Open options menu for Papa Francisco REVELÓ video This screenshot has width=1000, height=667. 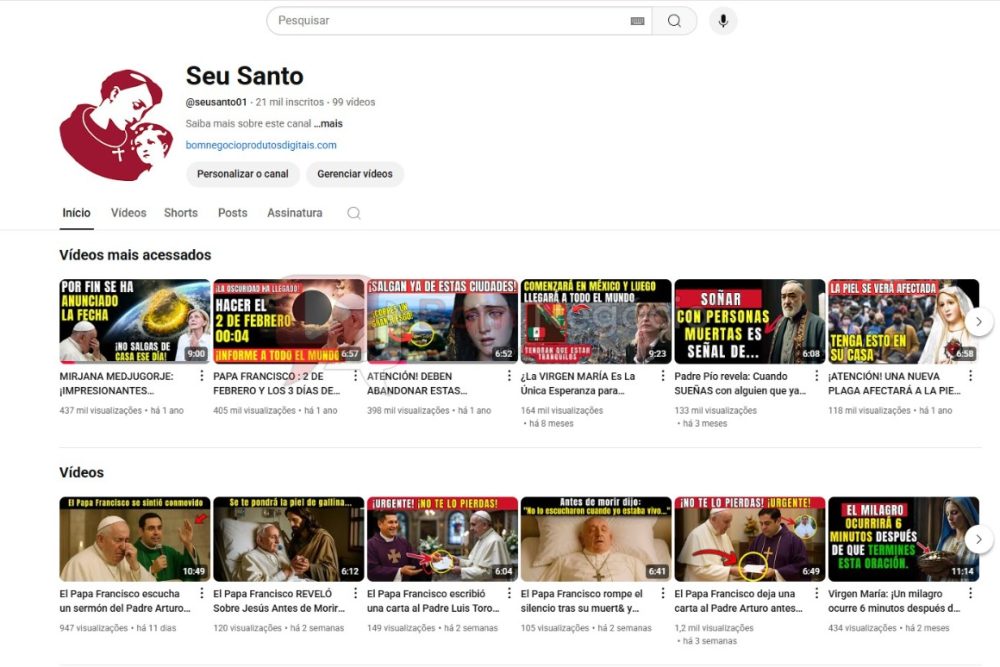355,593
